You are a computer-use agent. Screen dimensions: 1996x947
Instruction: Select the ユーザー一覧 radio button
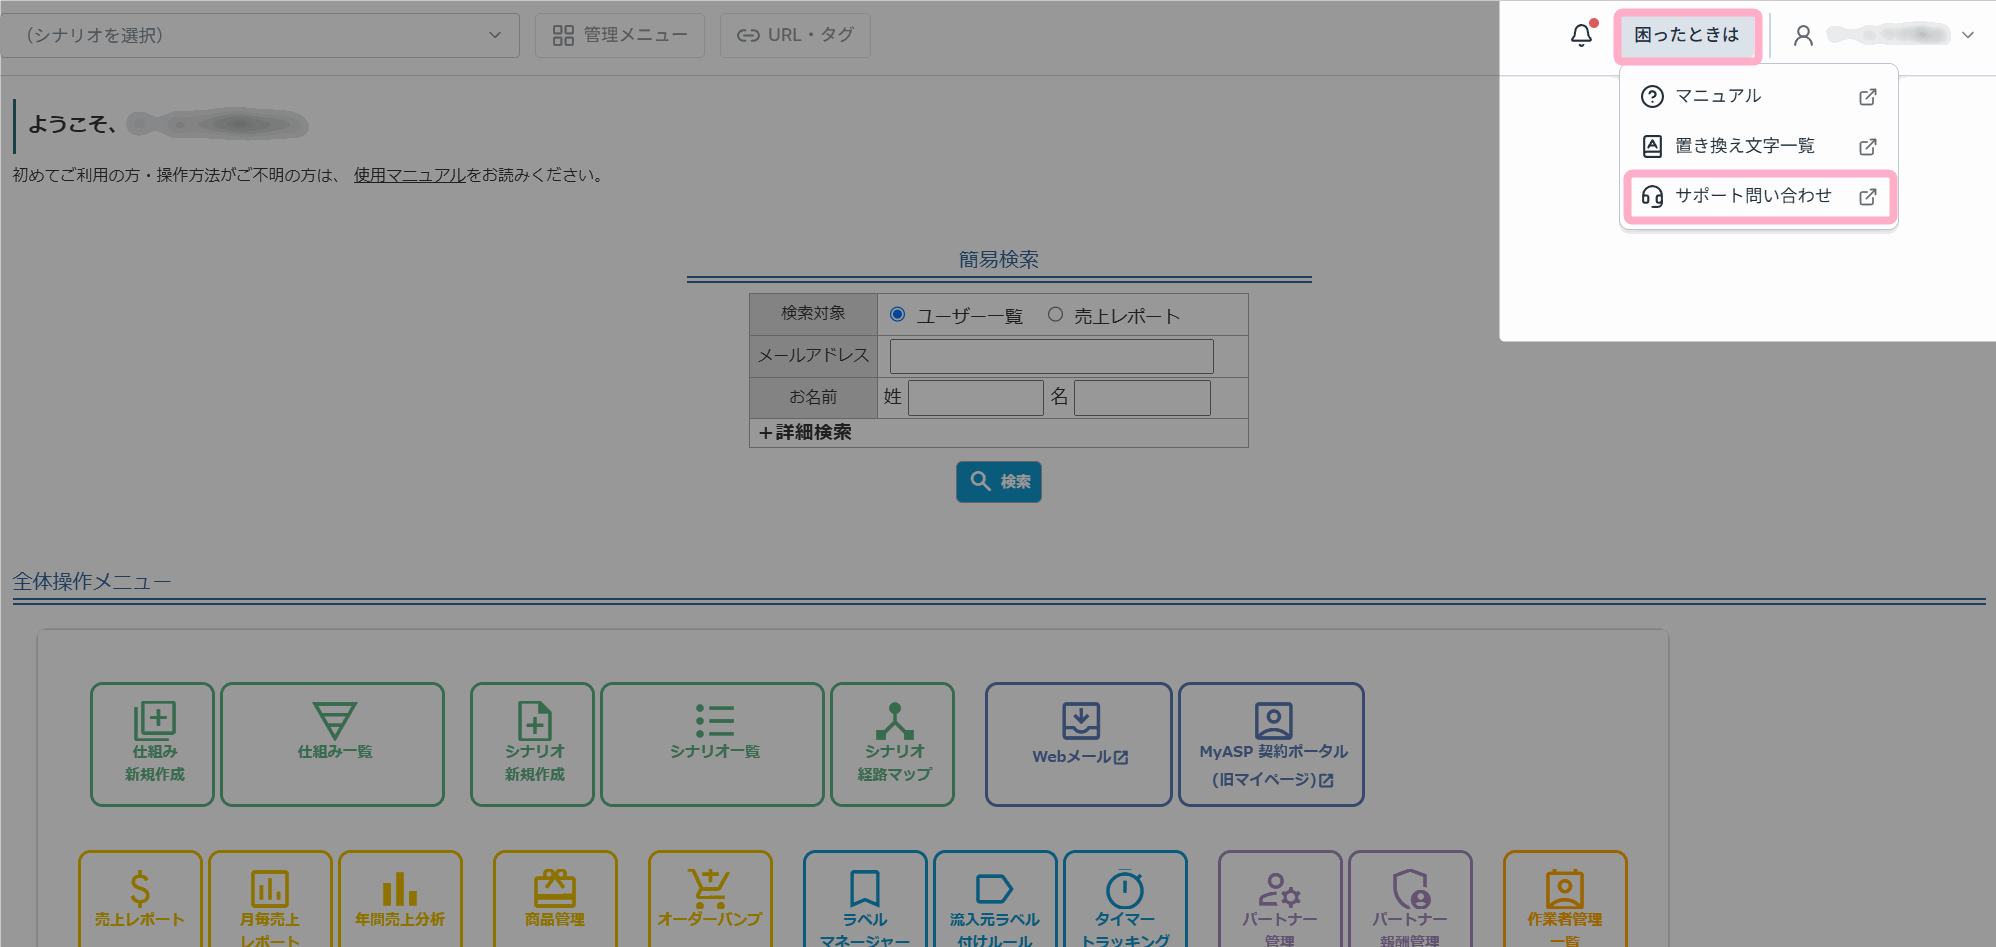tap(898, 315)
